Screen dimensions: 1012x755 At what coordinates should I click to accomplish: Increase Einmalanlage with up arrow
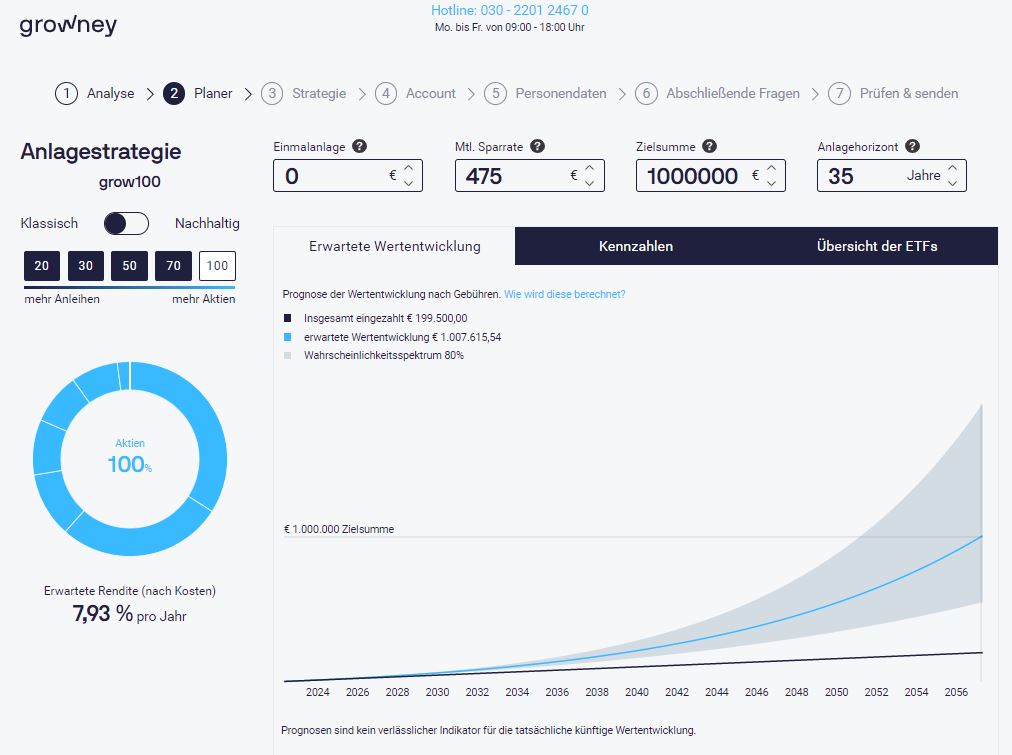pos(408,168)
